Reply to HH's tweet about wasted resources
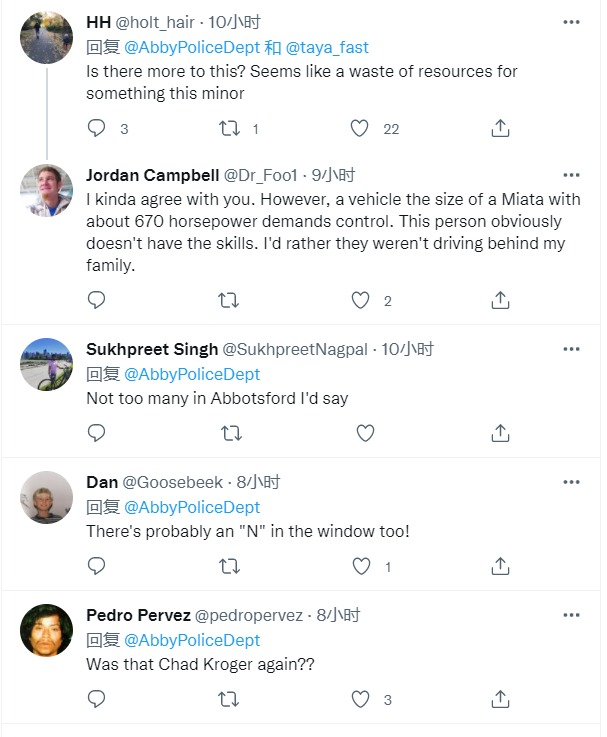607x737 pixels. [97, 128]
